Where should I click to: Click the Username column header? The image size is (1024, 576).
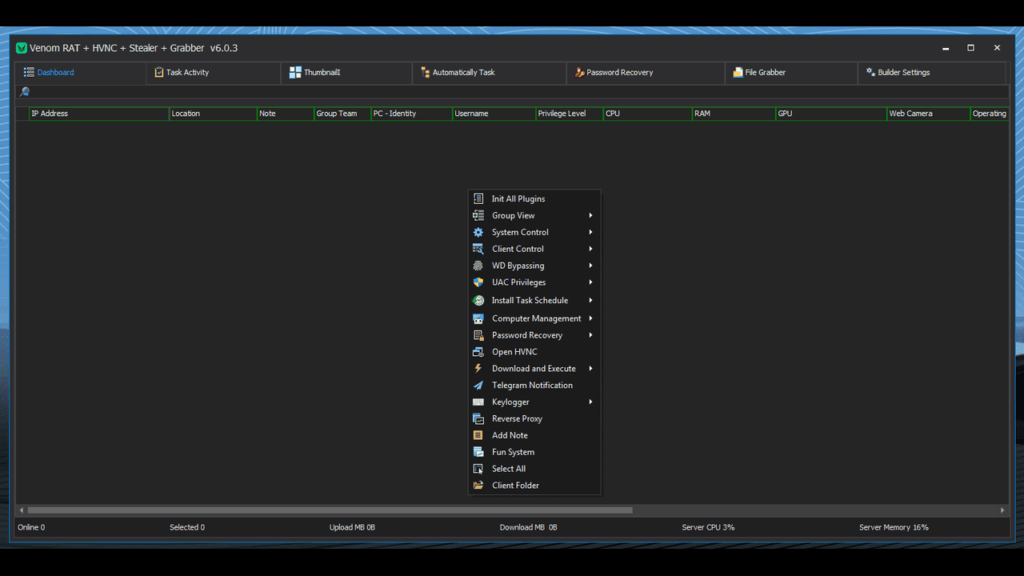(x=493, y=114)
